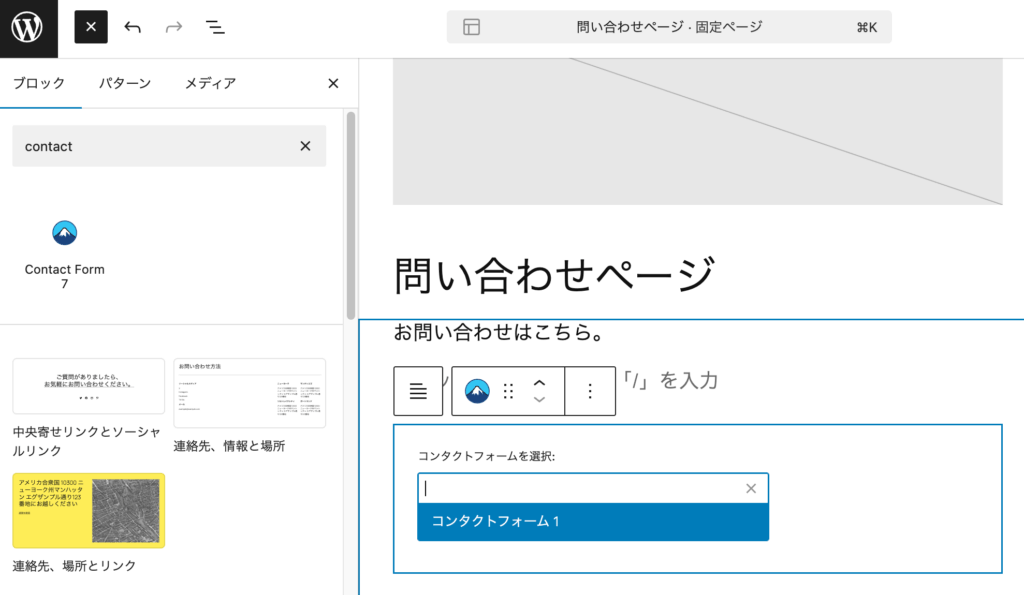Open block options three-dot menu
Image resolution: width=1024 pixels, height=595 pixels.
(590, 391)
